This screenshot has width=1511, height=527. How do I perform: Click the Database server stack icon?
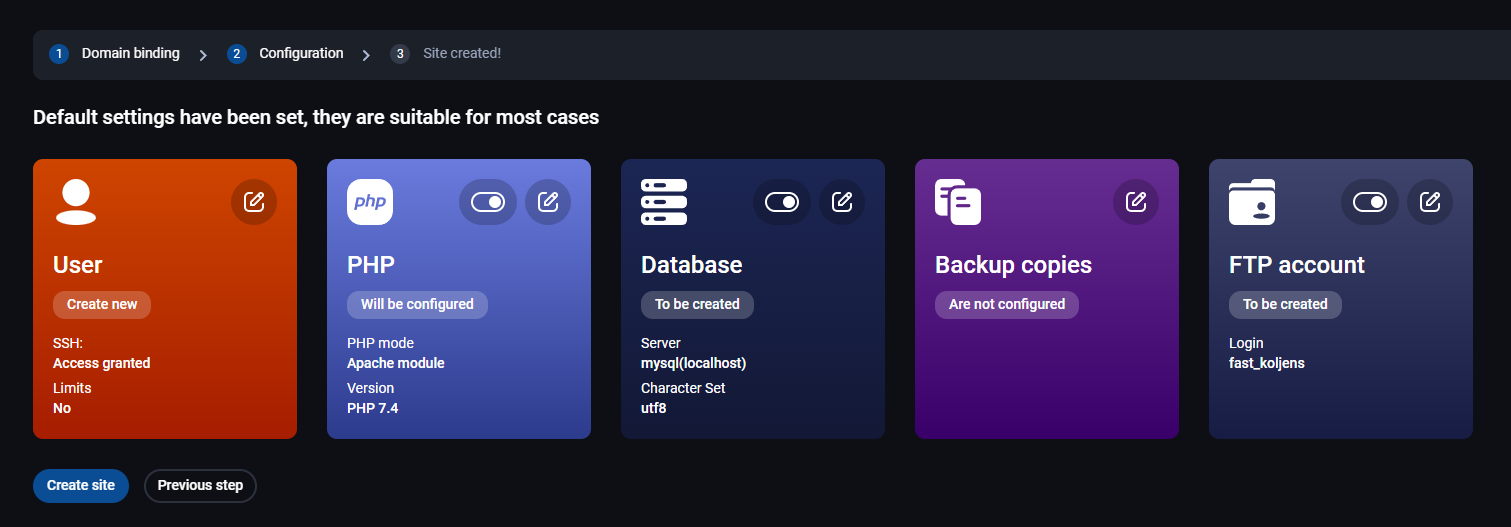(x=664, y=202)
